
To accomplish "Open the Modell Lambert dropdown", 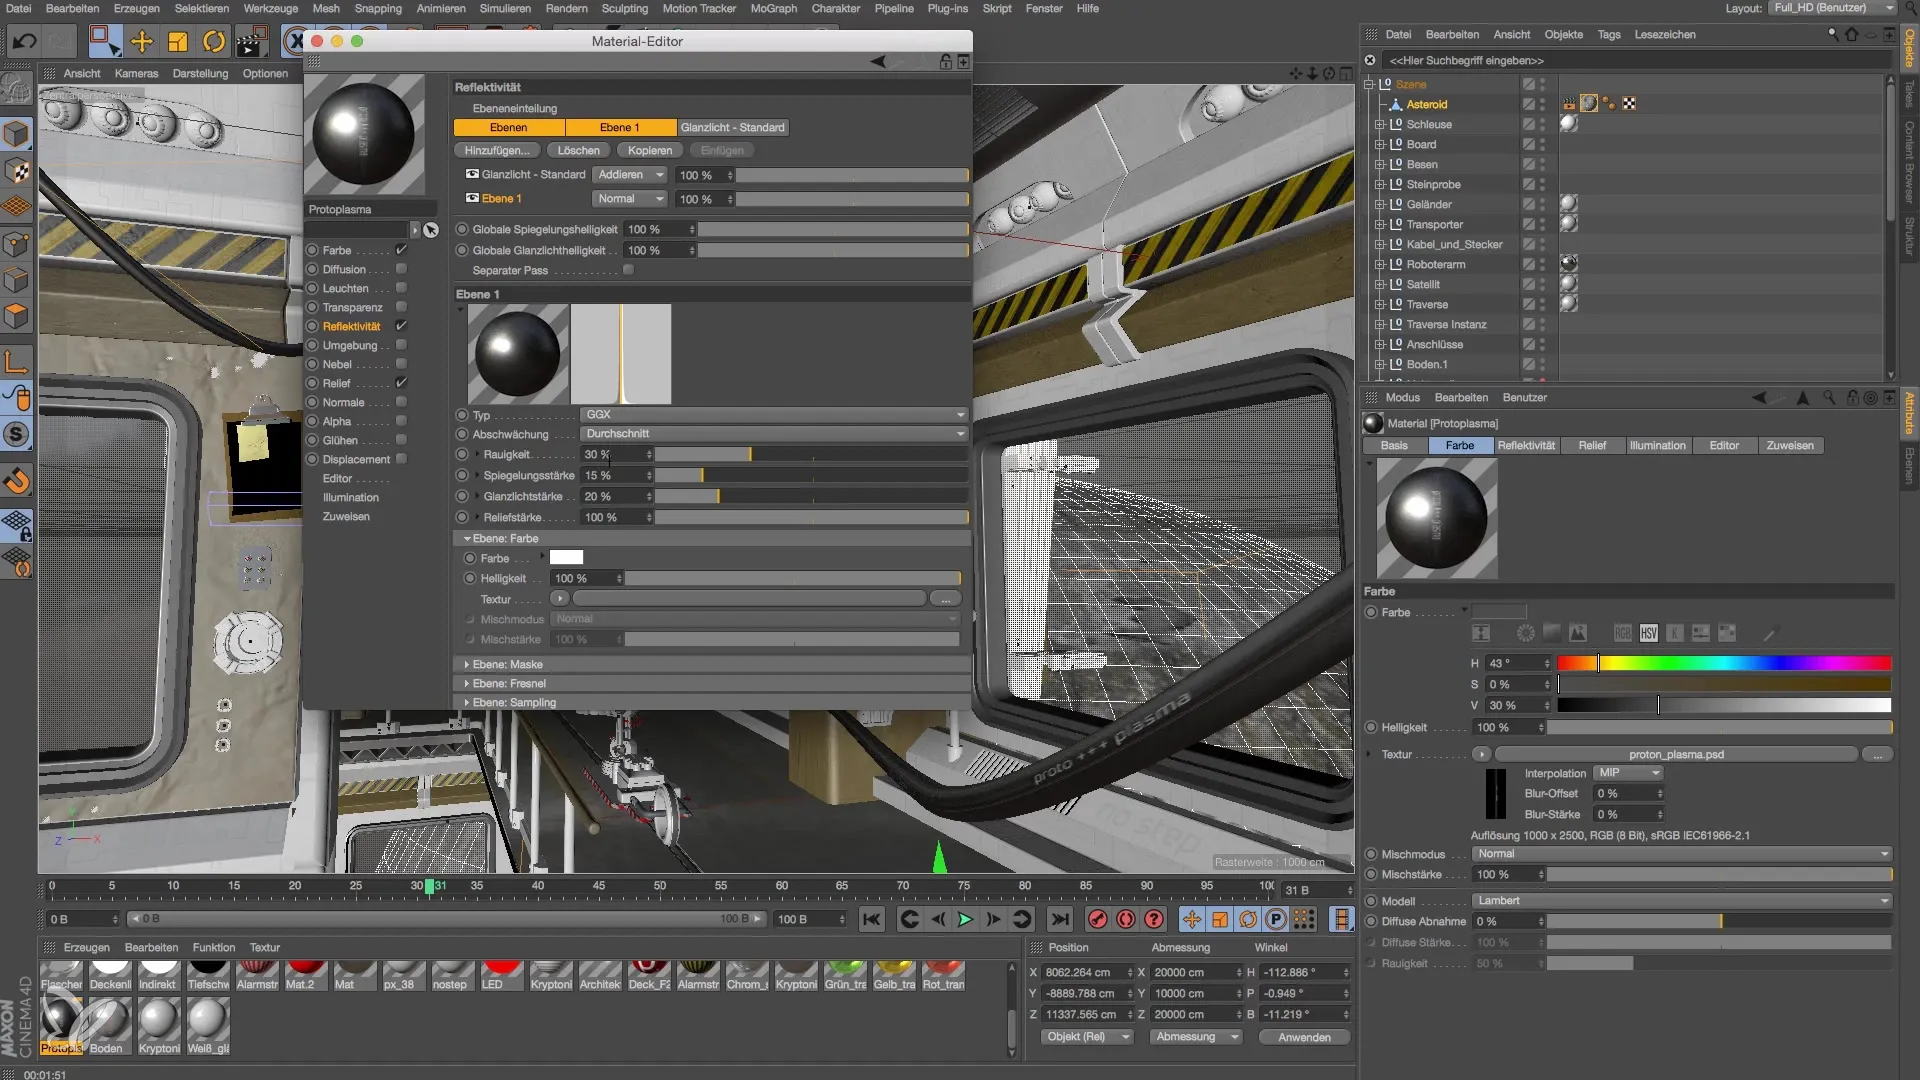I will click(1682, 900).
